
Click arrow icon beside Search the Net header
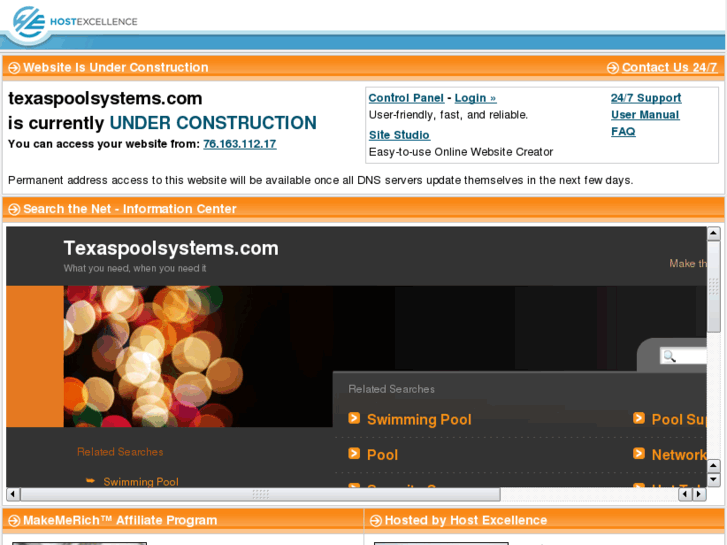tap(14, 209)
